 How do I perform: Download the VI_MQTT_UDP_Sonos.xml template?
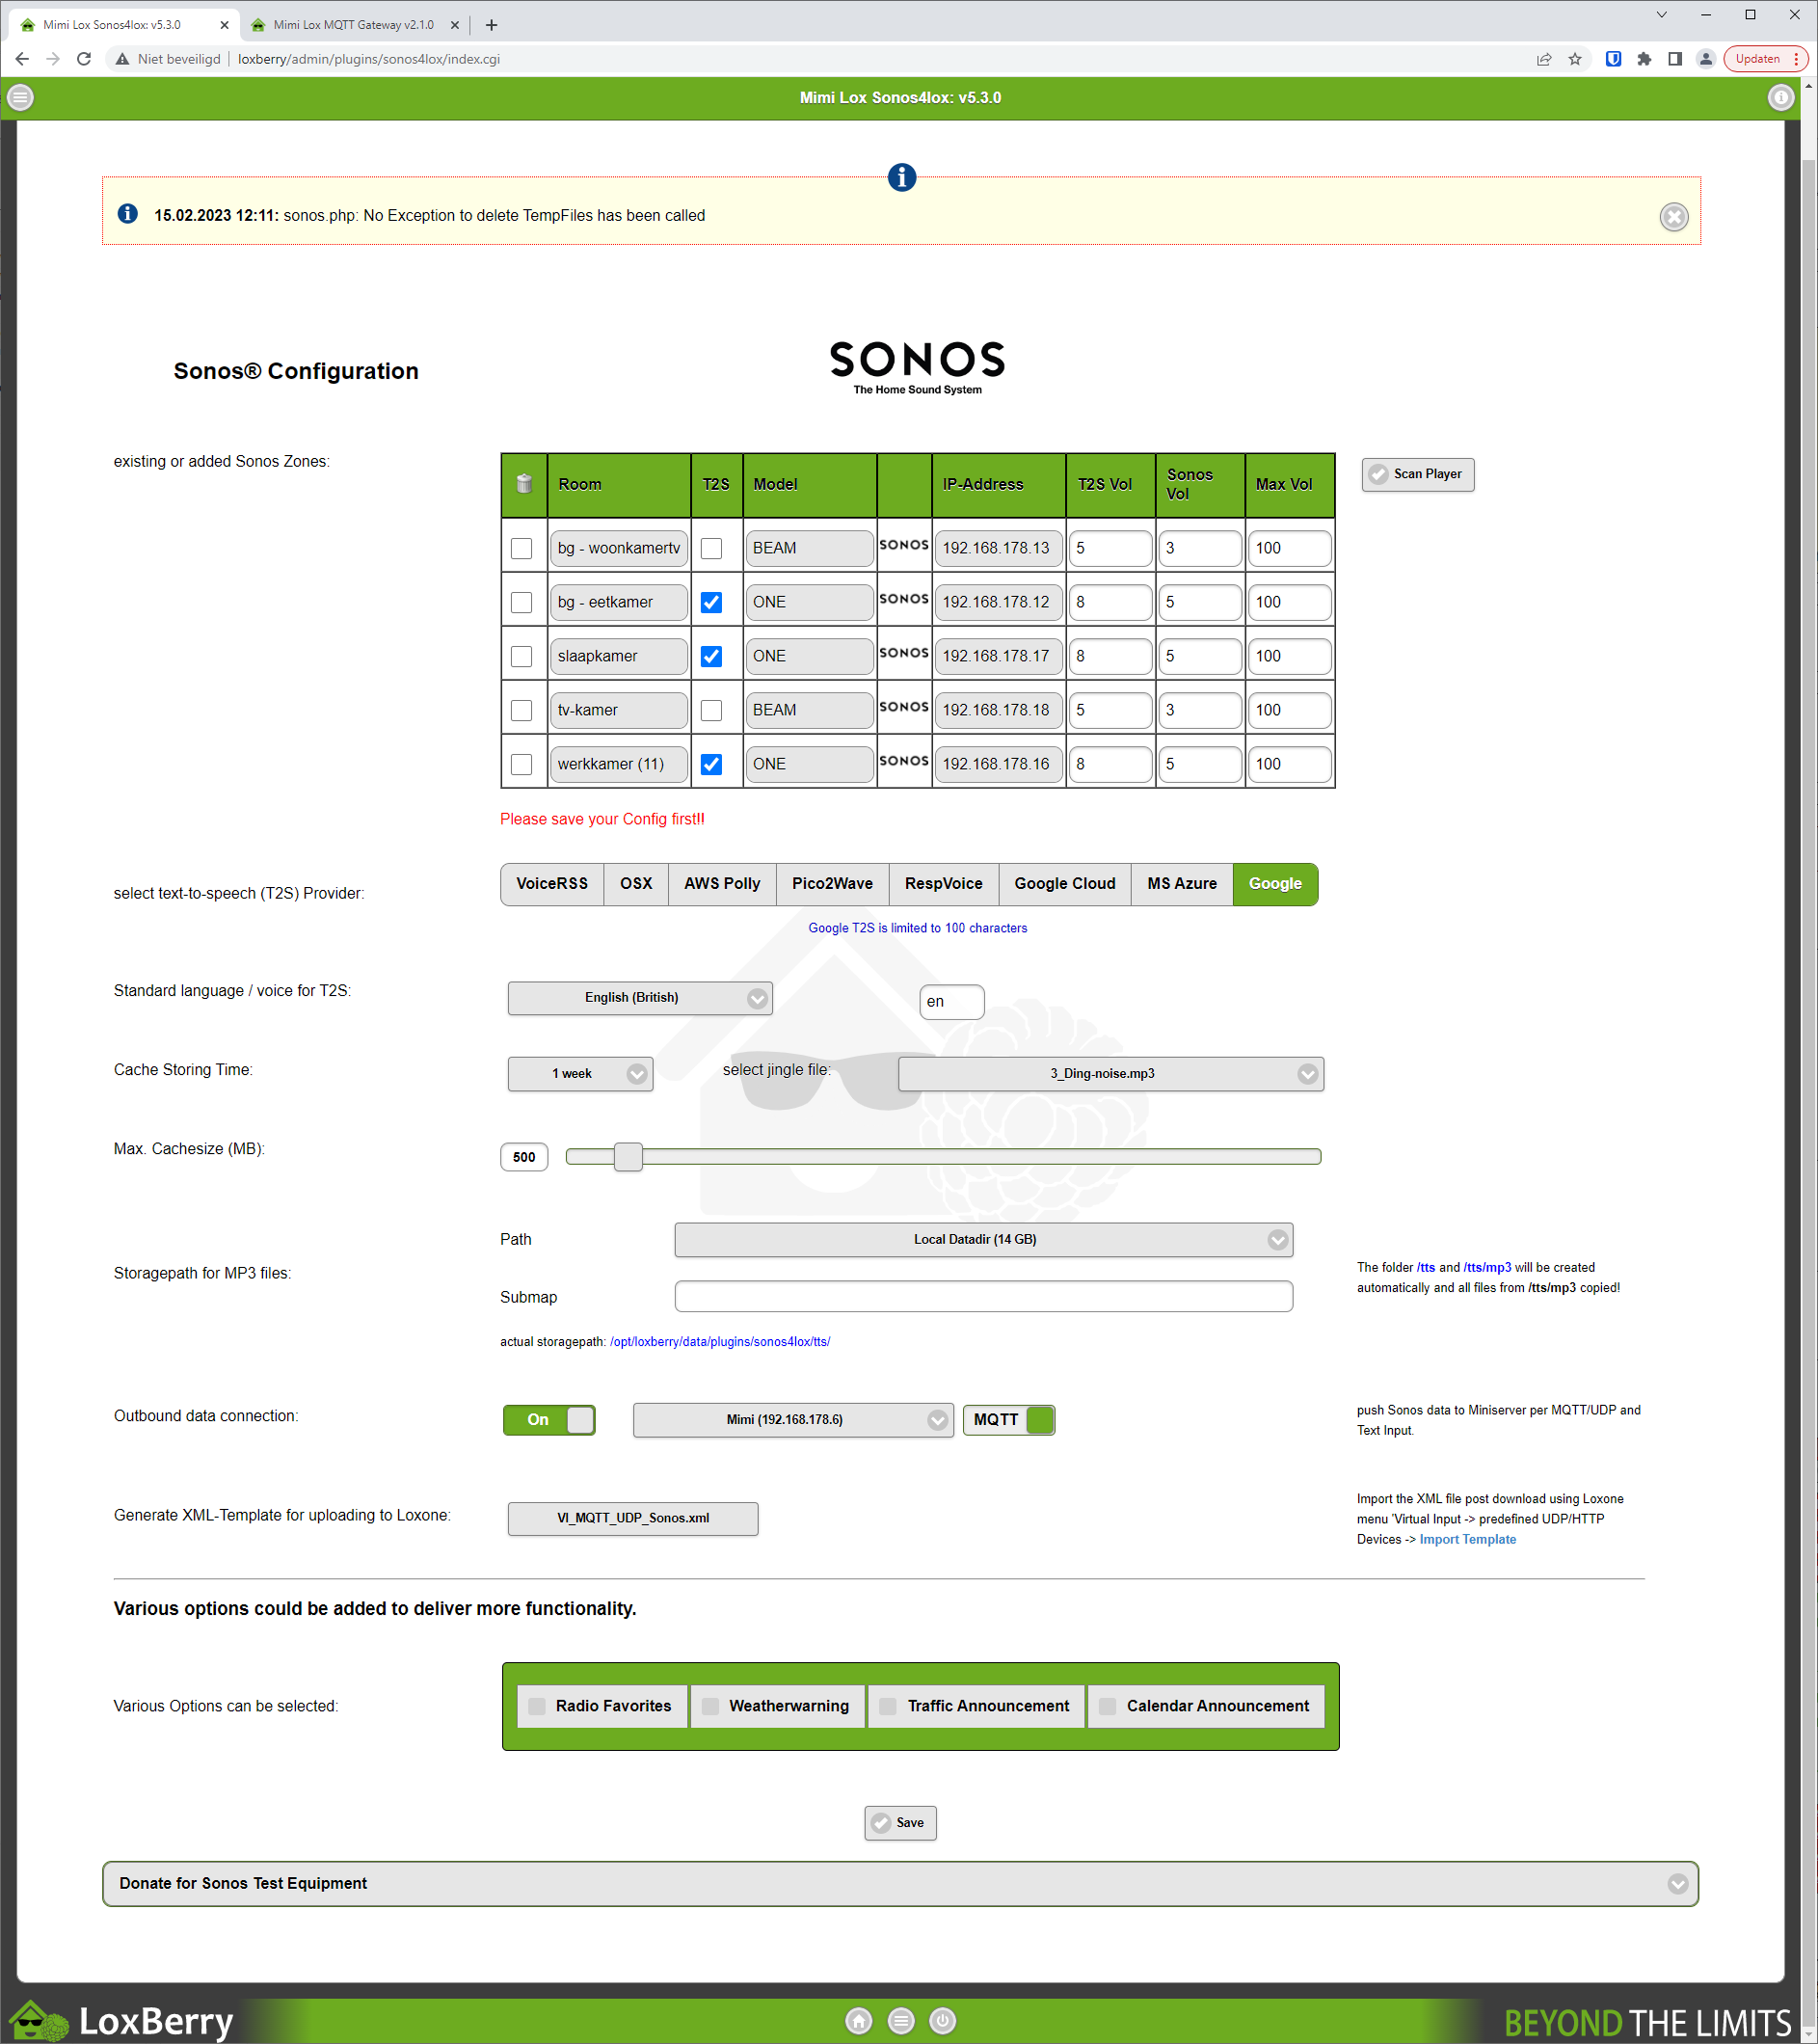tap(633, 1518)
